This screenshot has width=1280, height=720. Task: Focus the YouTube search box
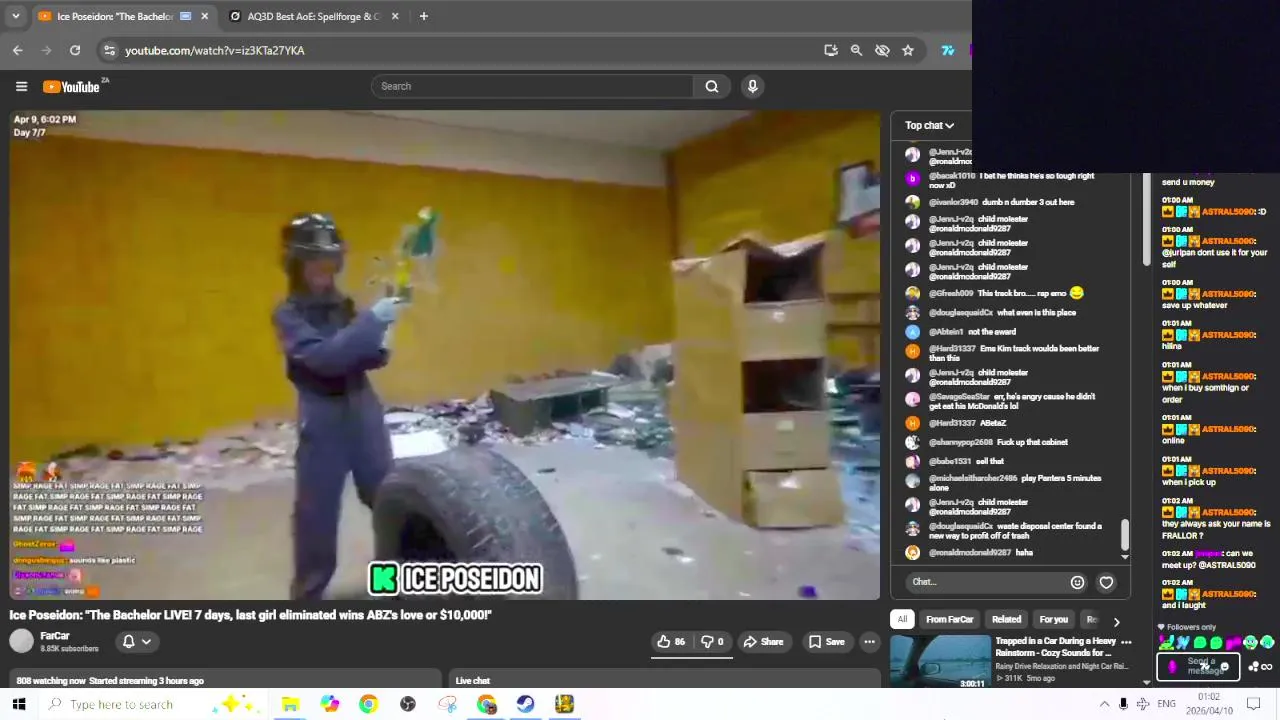(533, 86)
